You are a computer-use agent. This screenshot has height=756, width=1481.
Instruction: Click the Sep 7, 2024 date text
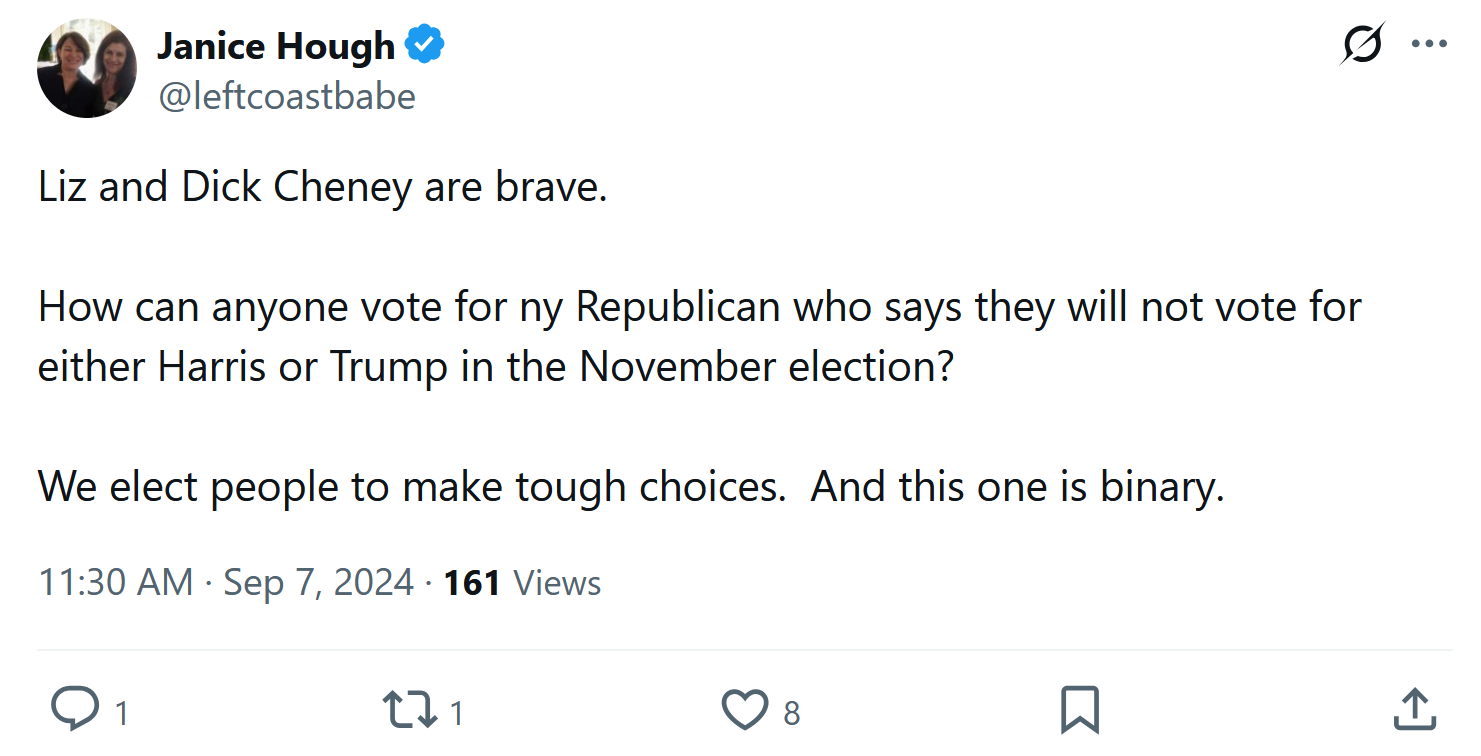[318, 582]
